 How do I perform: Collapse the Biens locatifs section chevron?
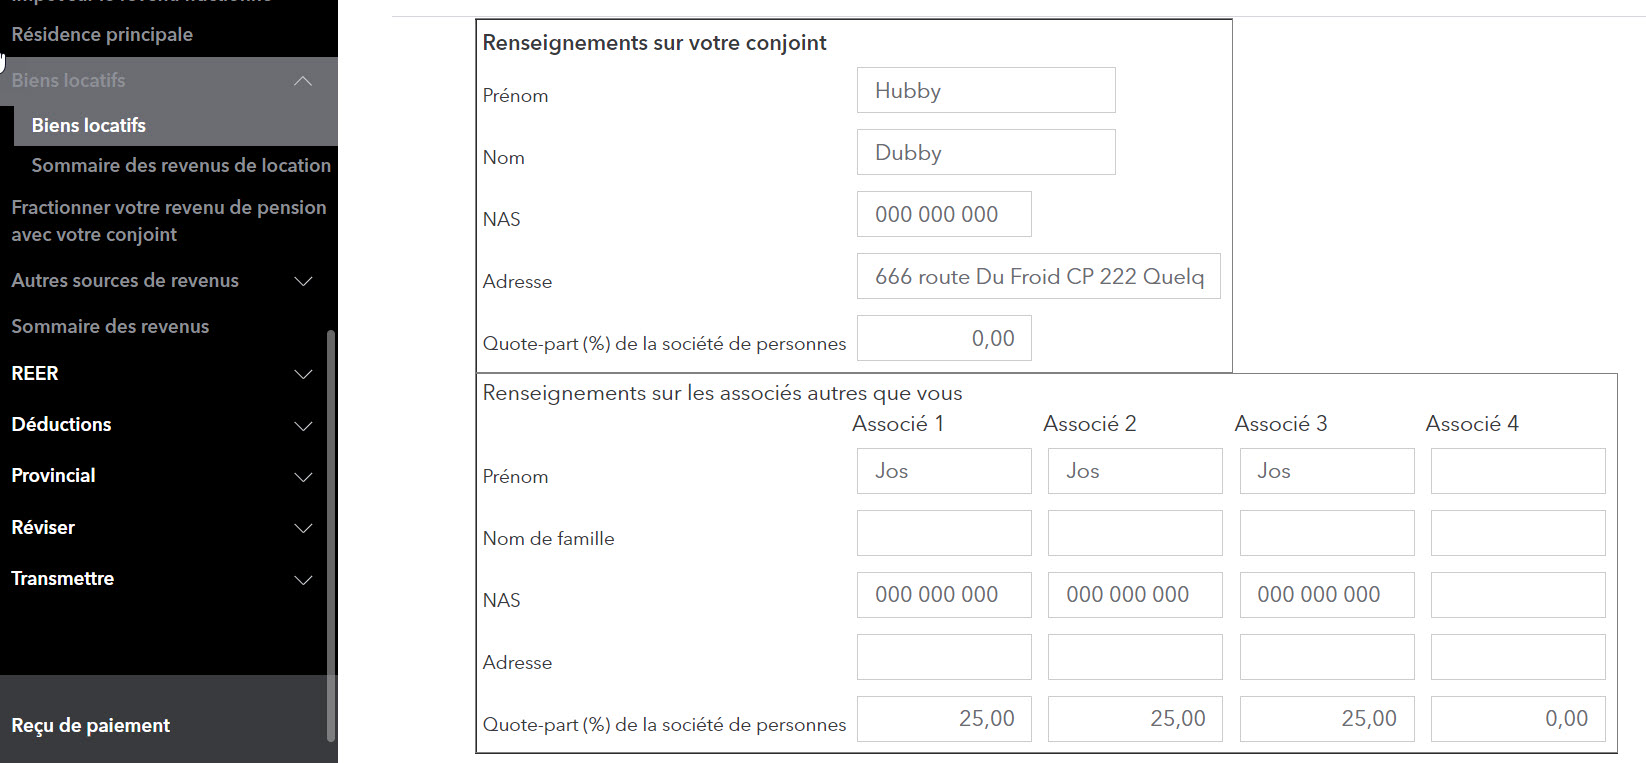pos(303,81)
